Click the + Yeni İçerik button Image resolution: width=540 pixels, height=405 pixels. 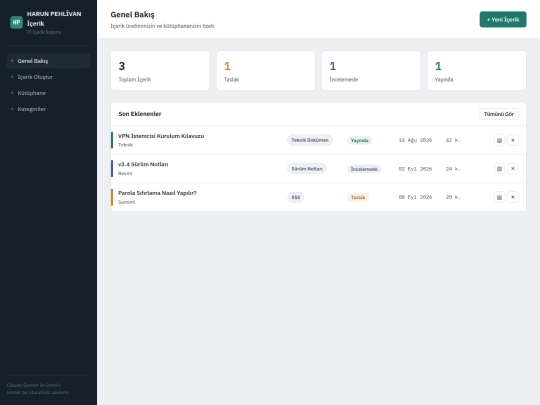[x=503, y=20]
